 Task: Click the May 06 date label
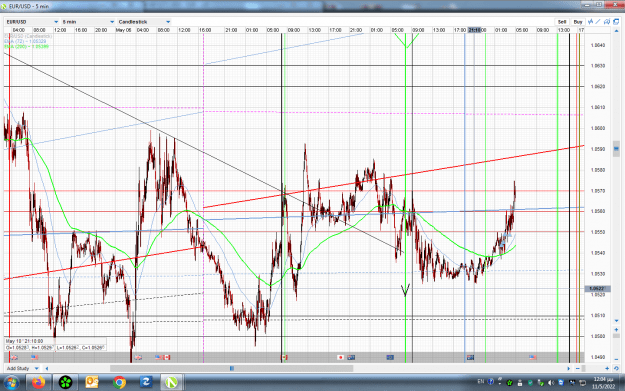coord(123,30)
